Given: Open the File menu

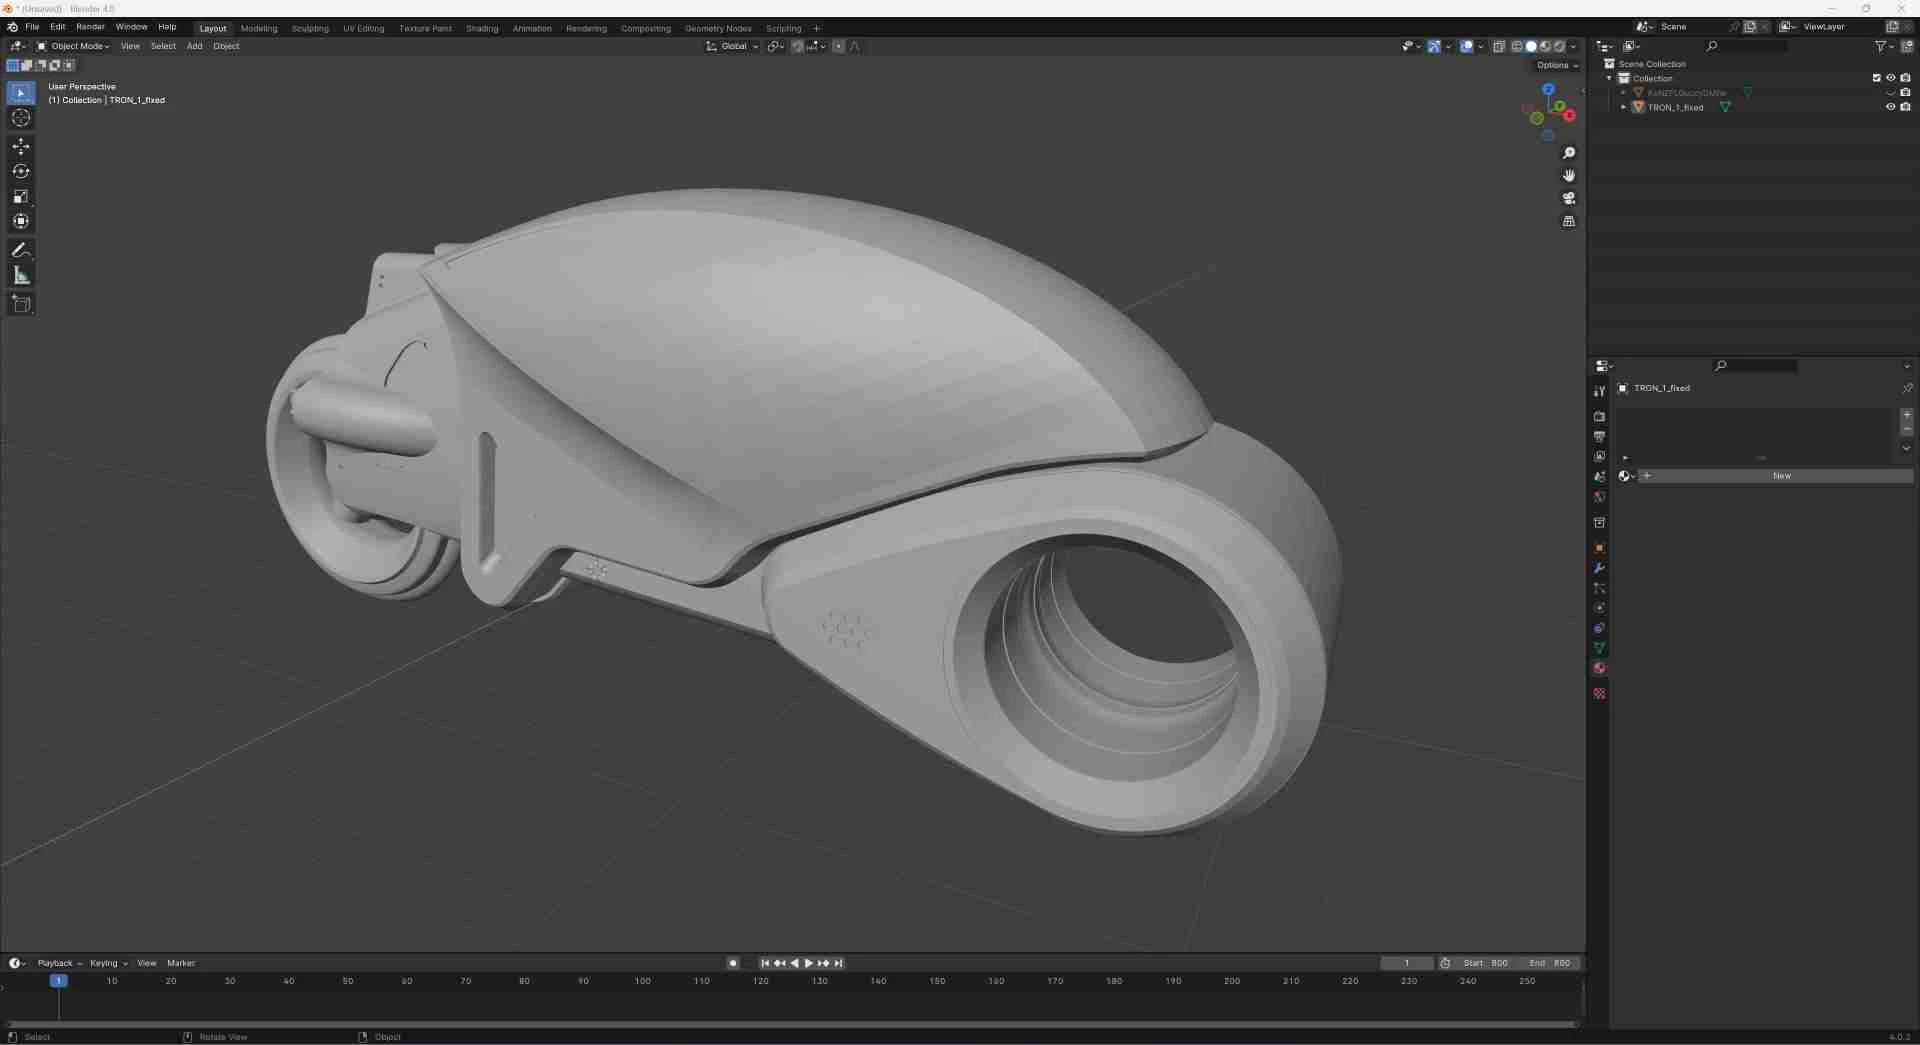Looking at the screenshot, I should (x=32, y=27).
